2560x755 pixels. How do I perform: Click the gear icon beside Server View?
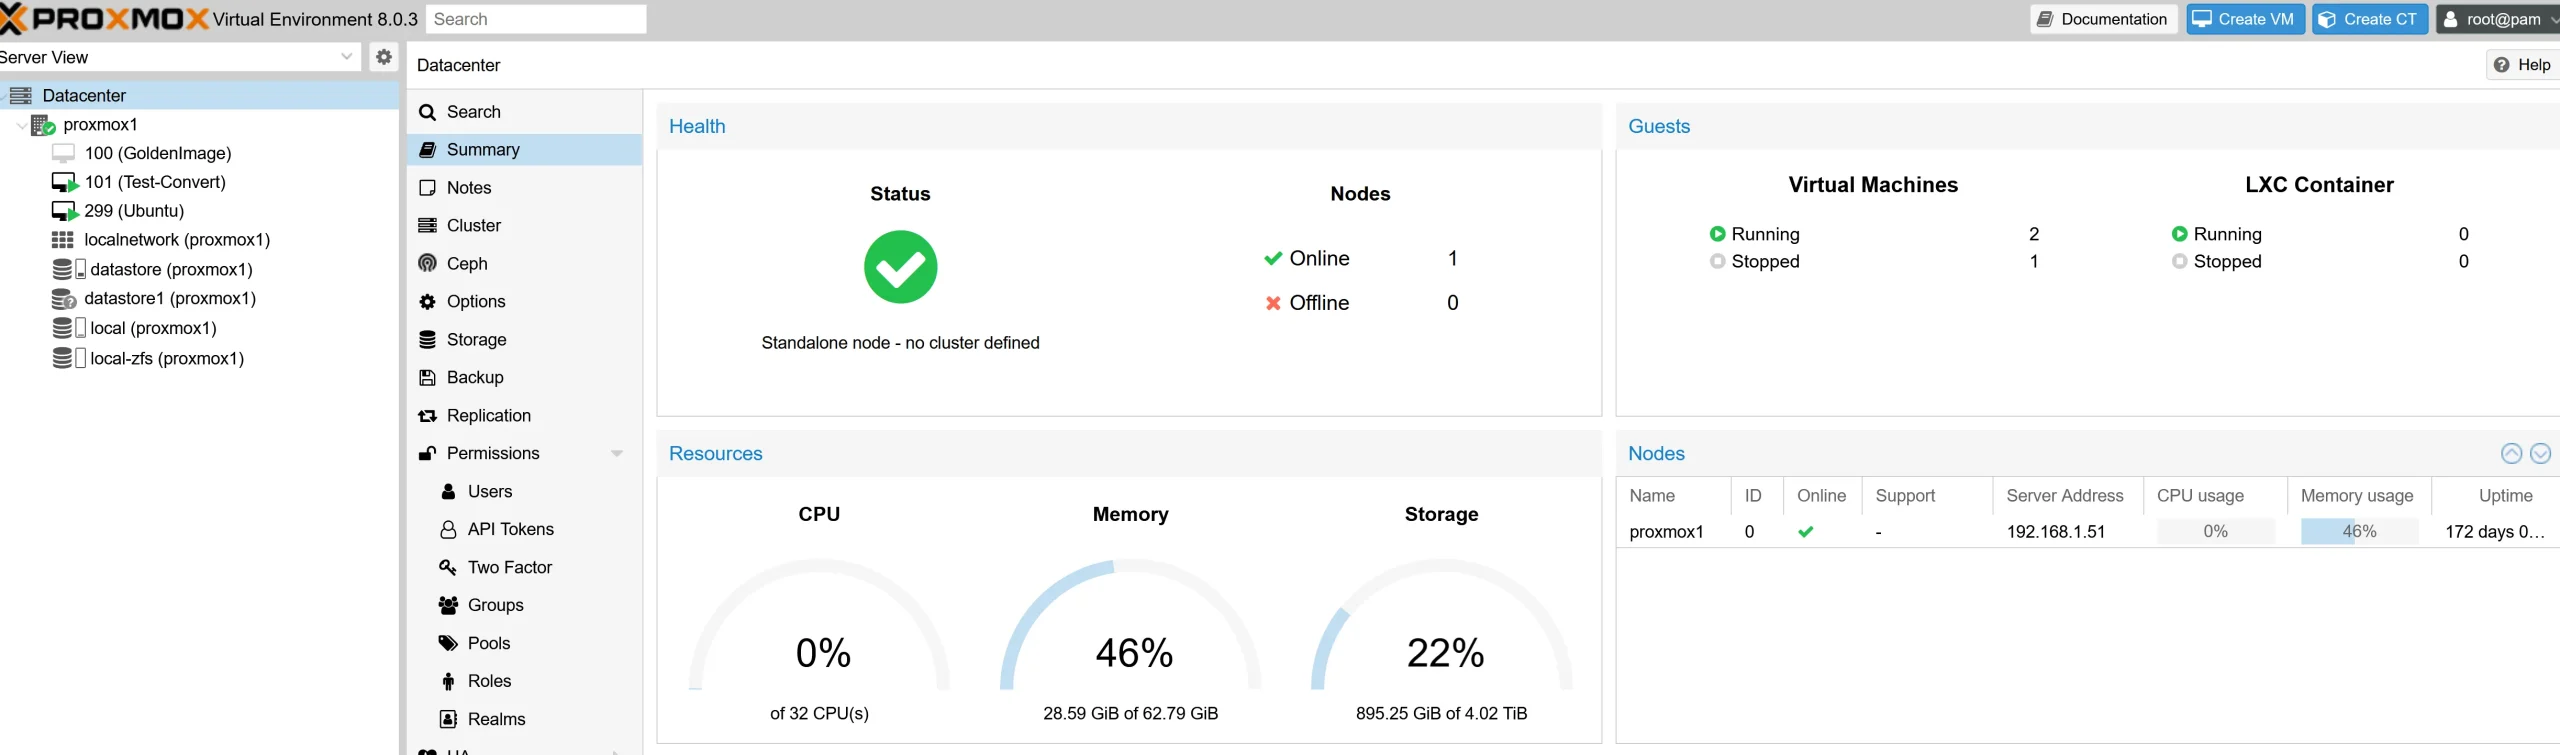coord(383,57)
